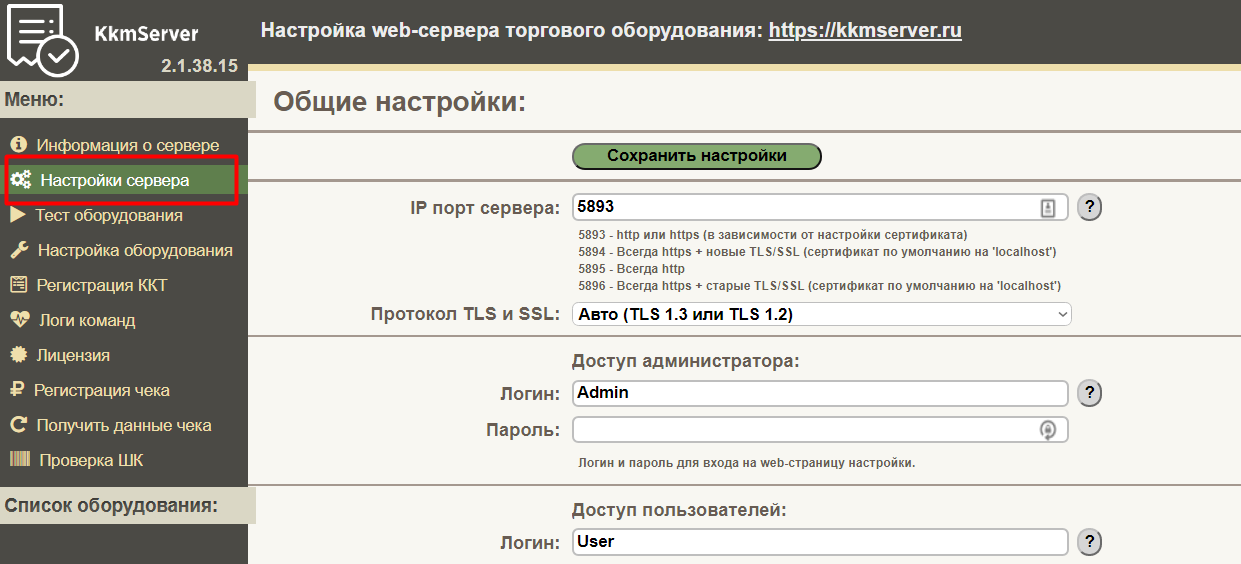Open Тест оборудования menu item
This screenshot has height=564, width=1241.
(109, 215)
